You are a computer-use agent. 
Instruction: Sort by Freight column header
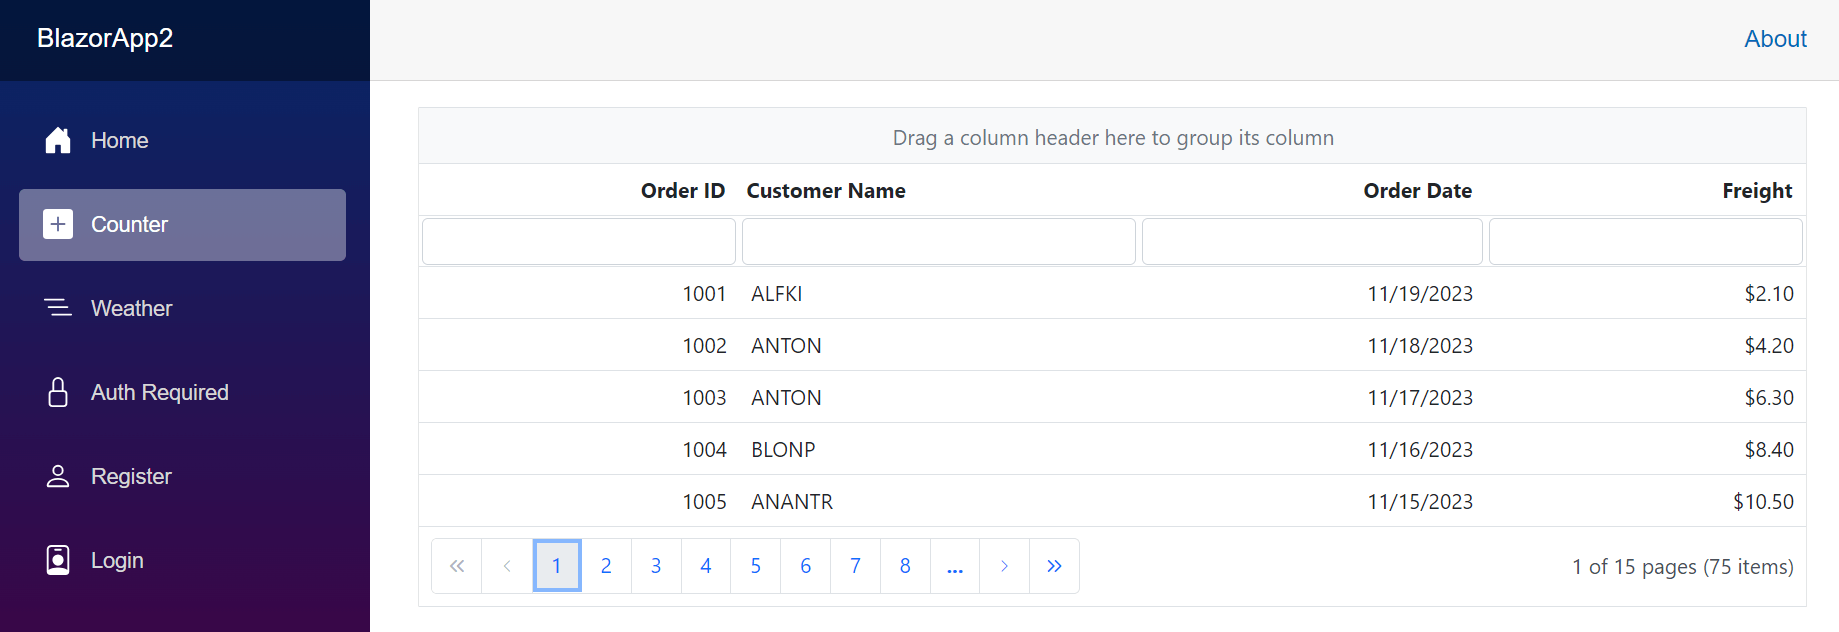coord(1756,191)
